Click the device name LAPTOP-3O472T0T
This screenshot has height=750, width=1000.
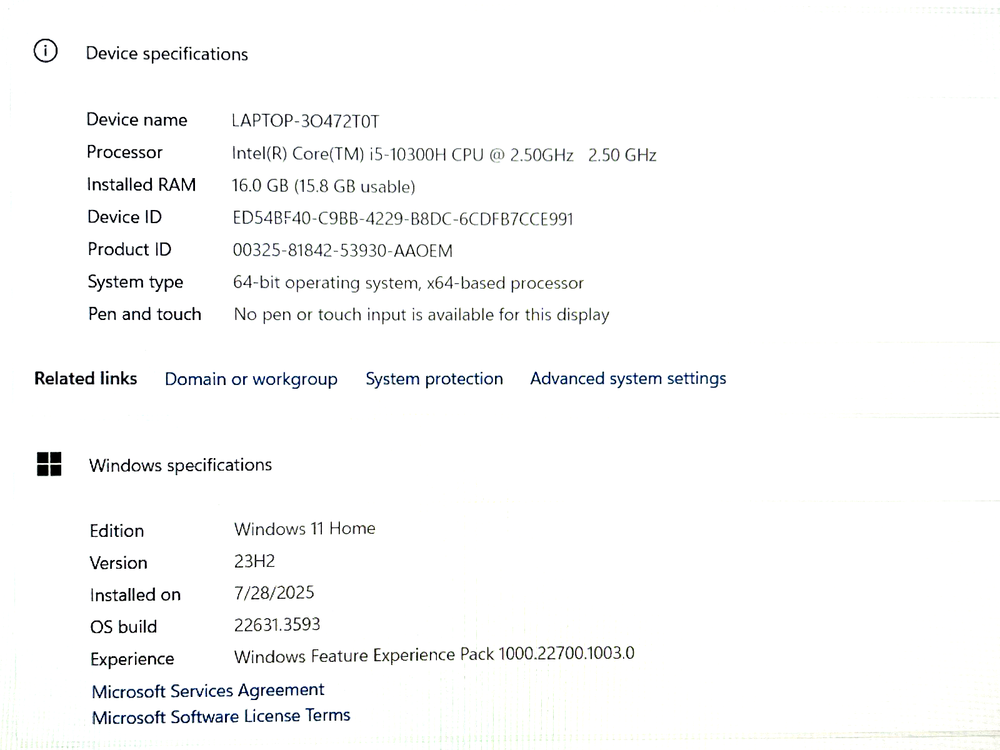tap(306, 121)
